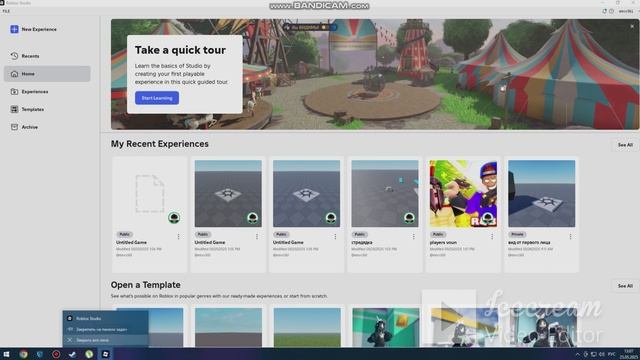The image size is (640, 360).
Task: Open options menu for third Untitled Game
Action: tap(335, 236)
